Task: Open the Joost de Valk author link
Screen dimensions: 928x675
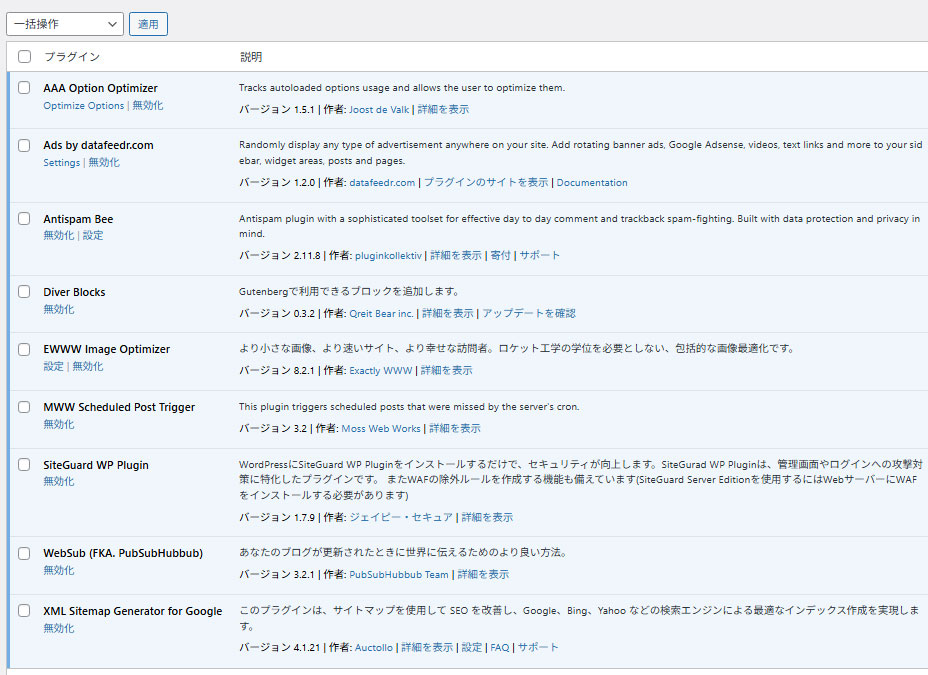Action: pos(378,109)
